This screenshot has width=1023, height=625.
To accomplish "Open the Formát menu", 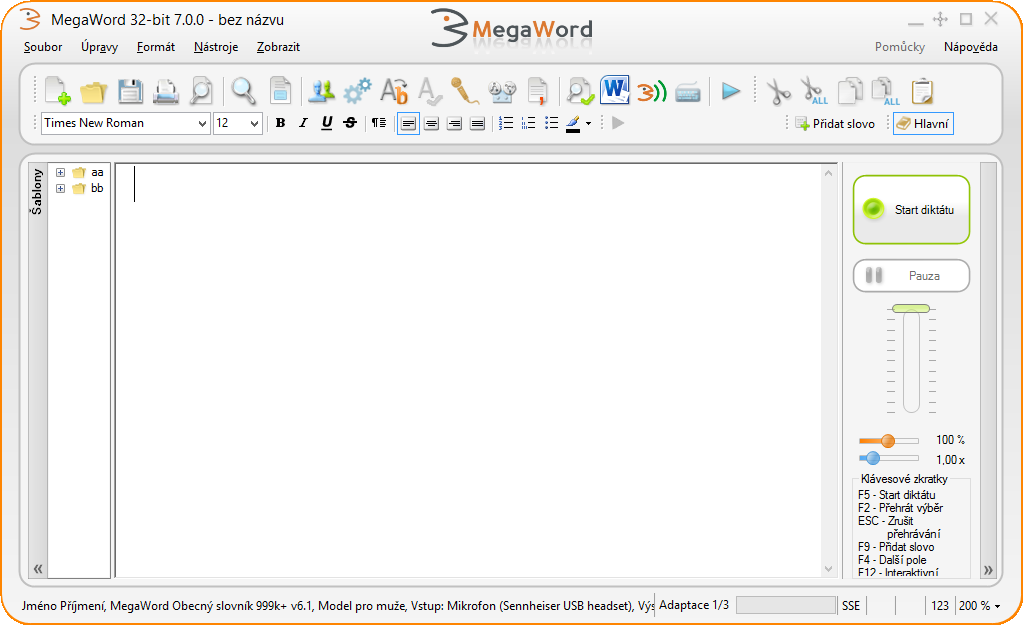I will tap(155, 47).
